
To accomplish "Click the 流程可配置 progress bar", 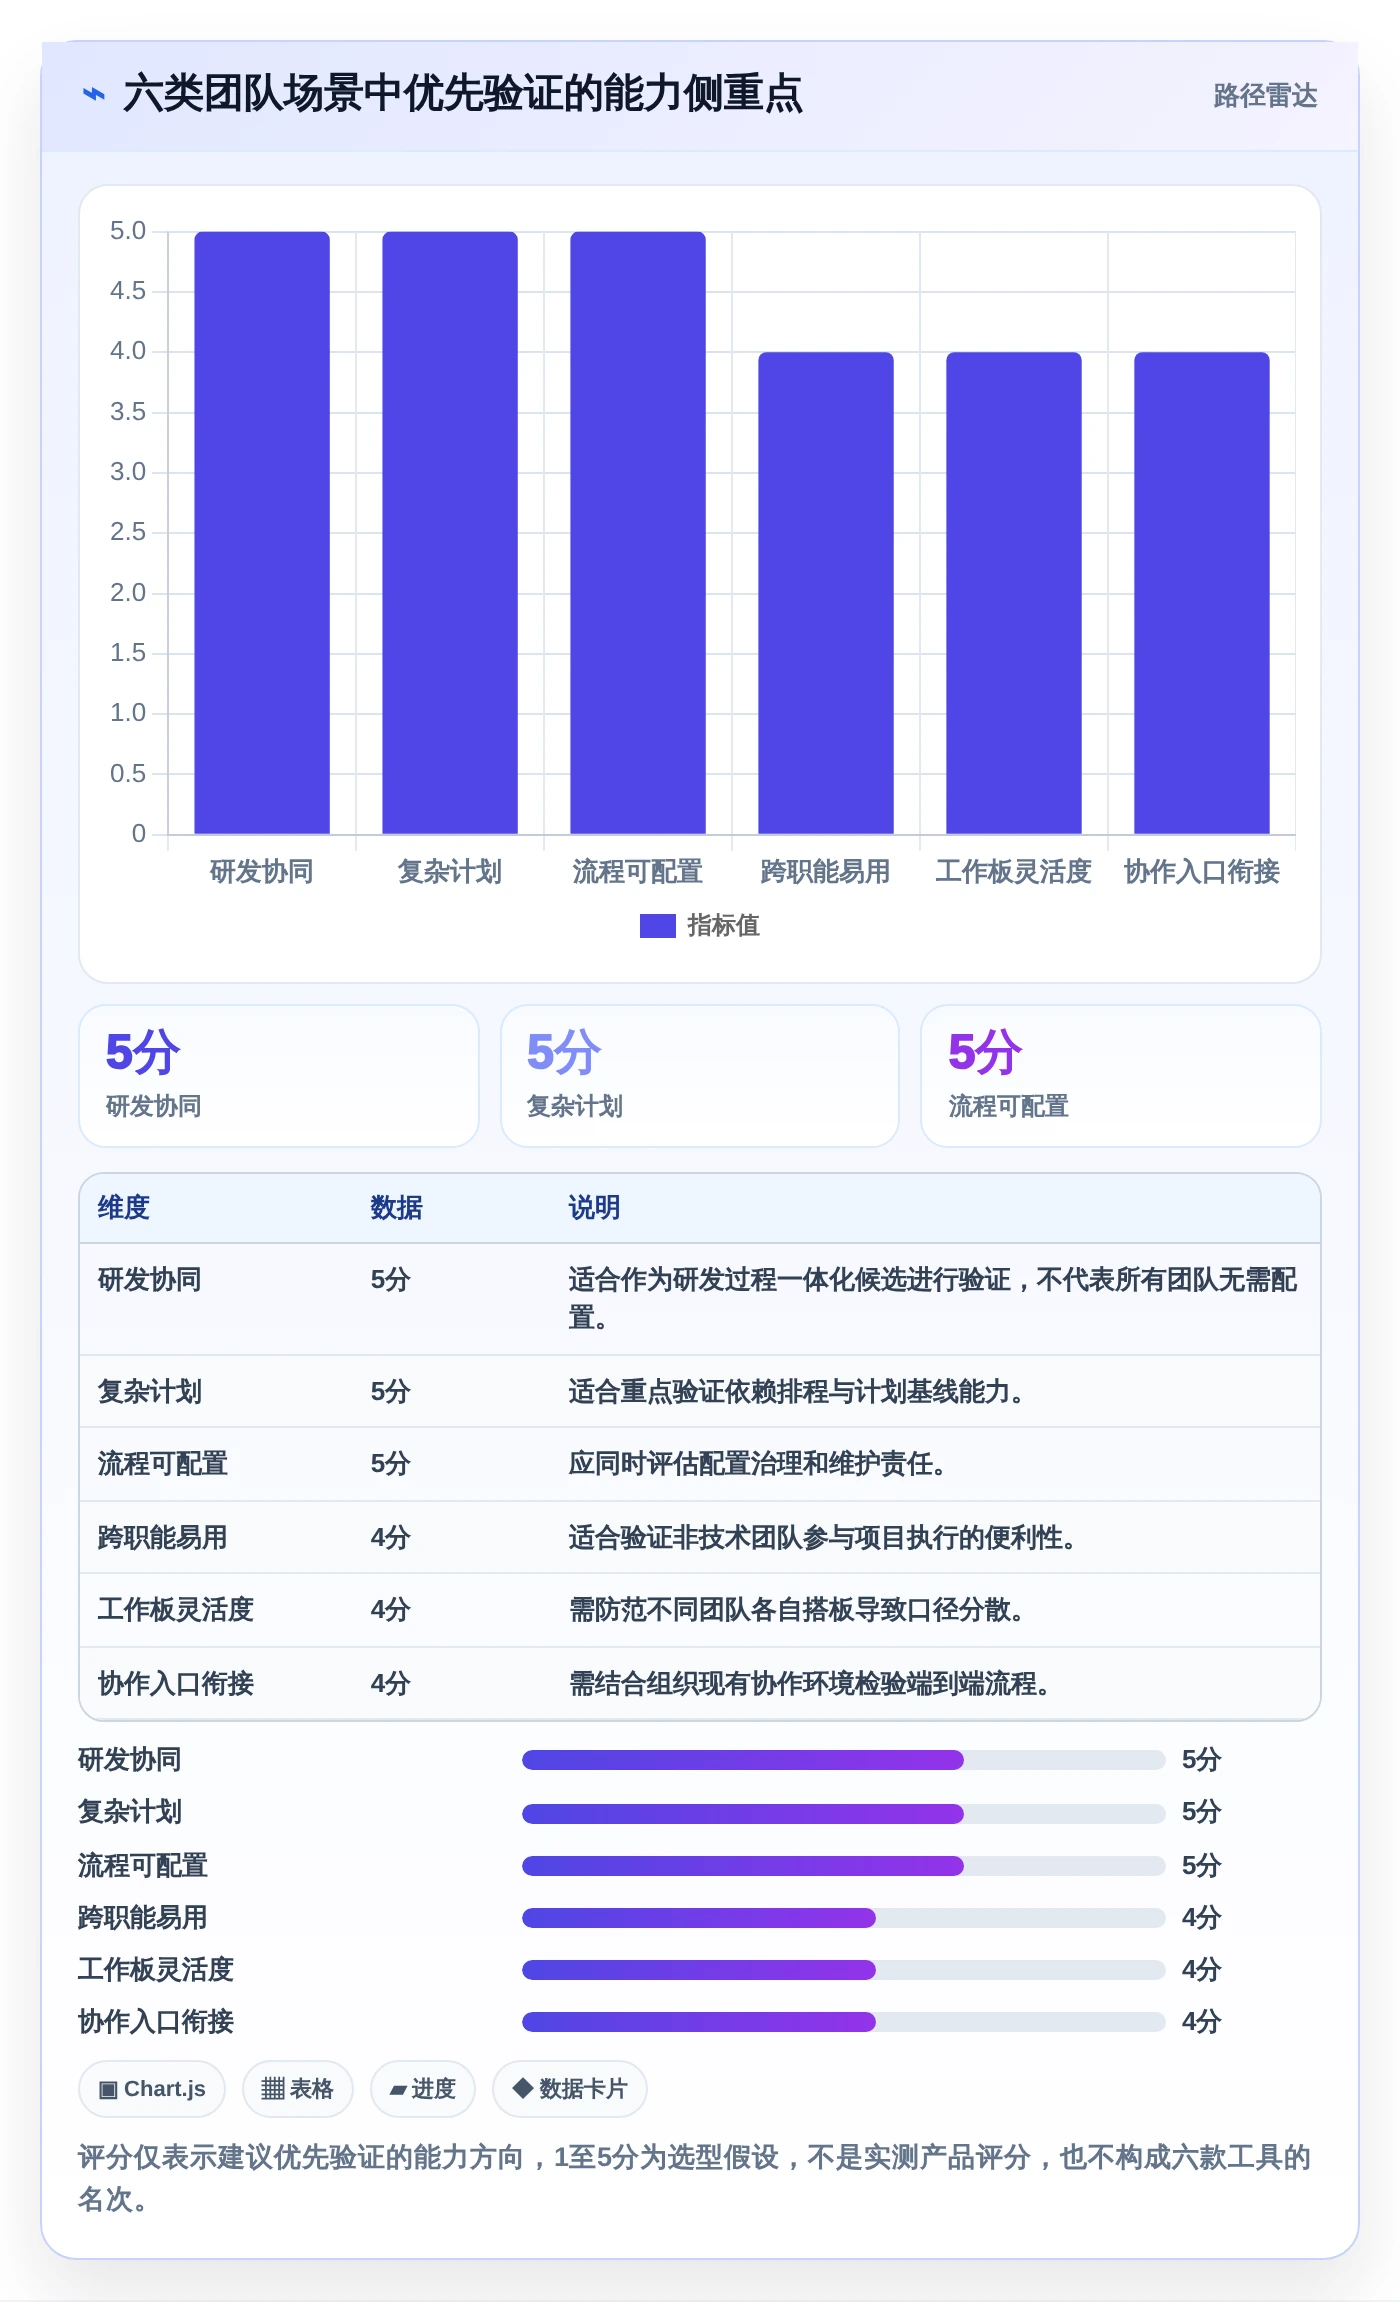I will point(844,1866).
